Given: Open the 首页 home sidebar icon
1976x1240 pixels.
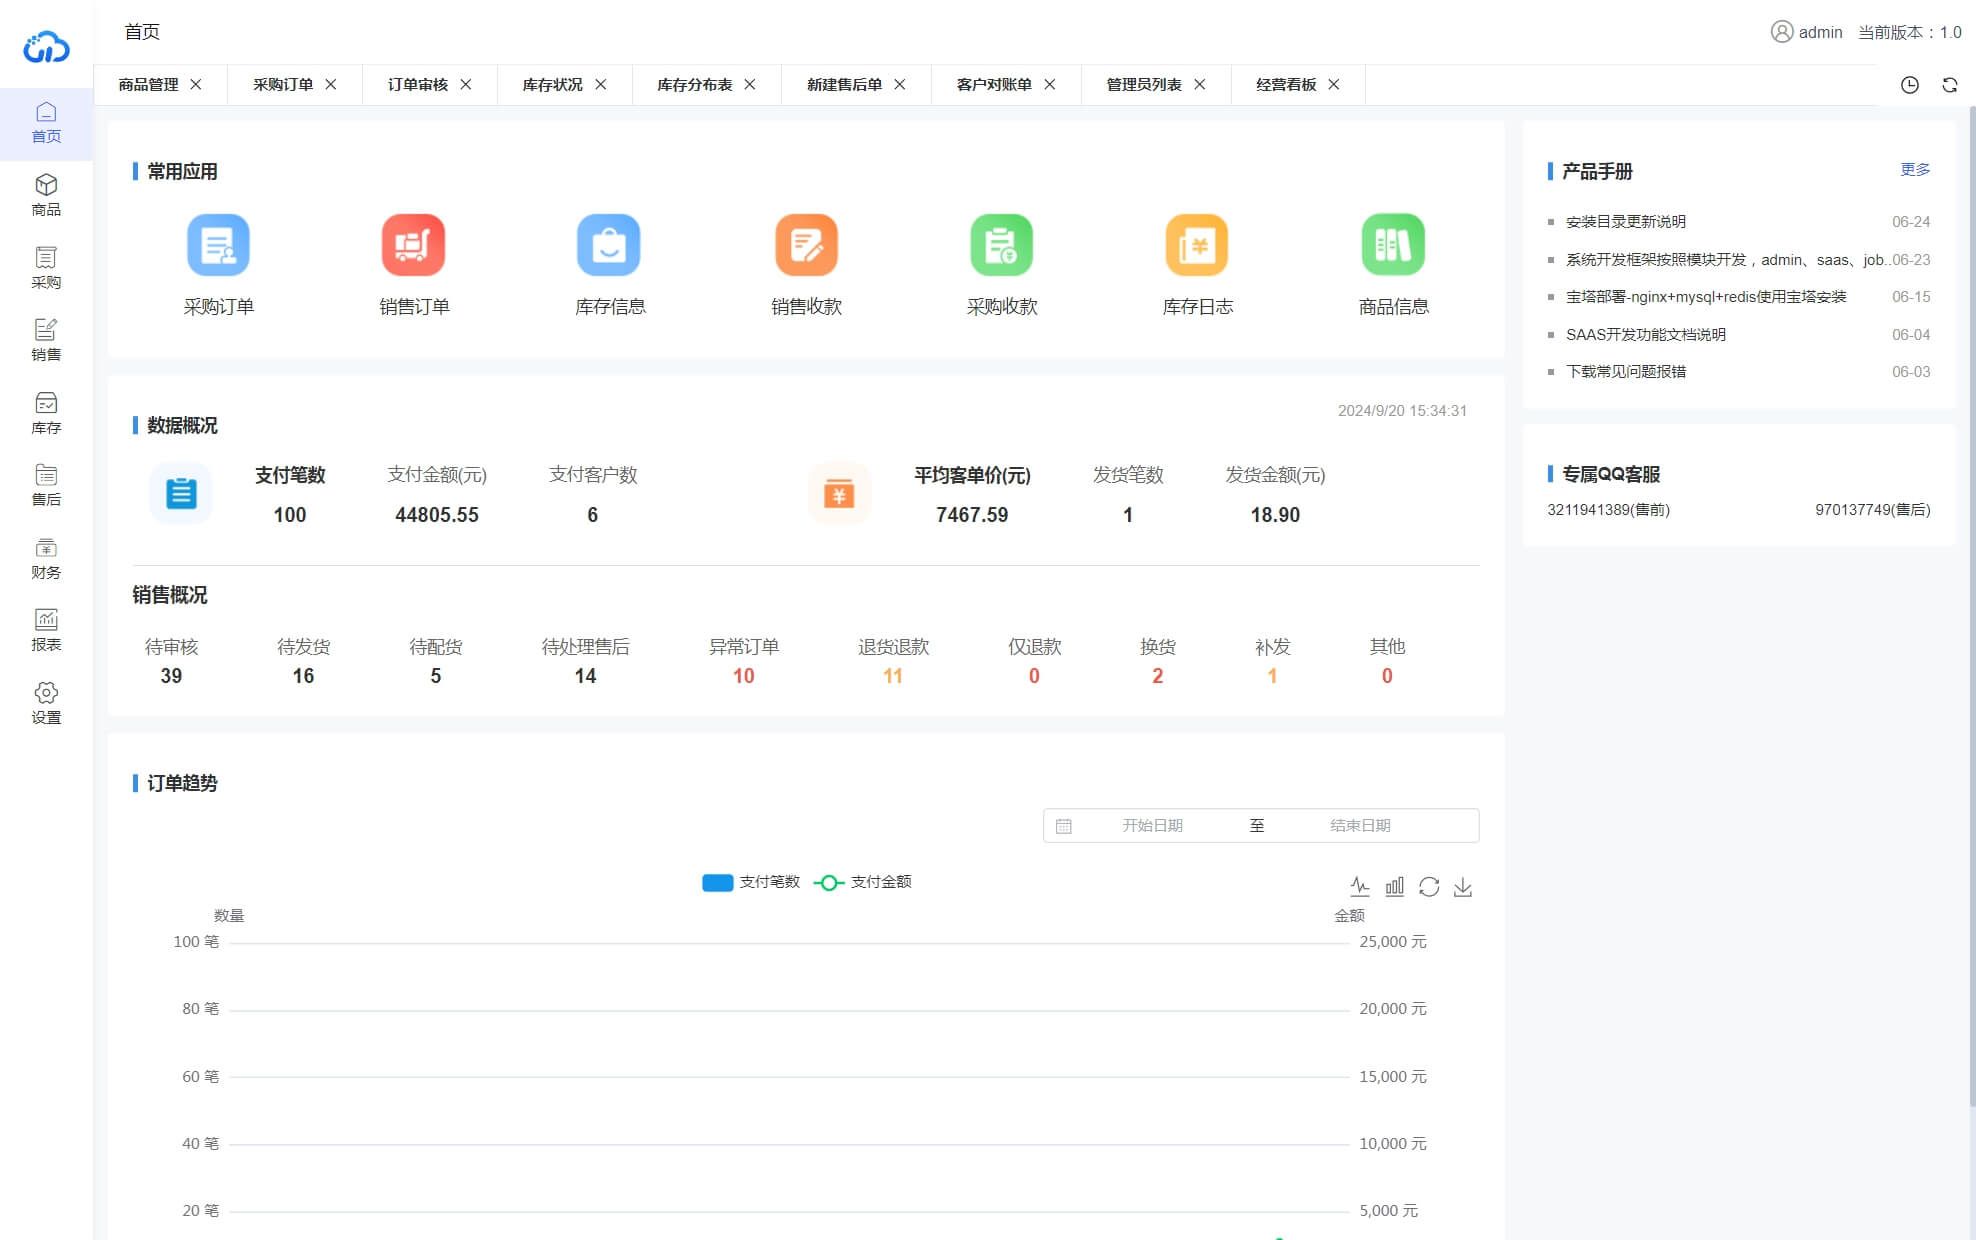Looking at the screenshot, I should [46, 123].
